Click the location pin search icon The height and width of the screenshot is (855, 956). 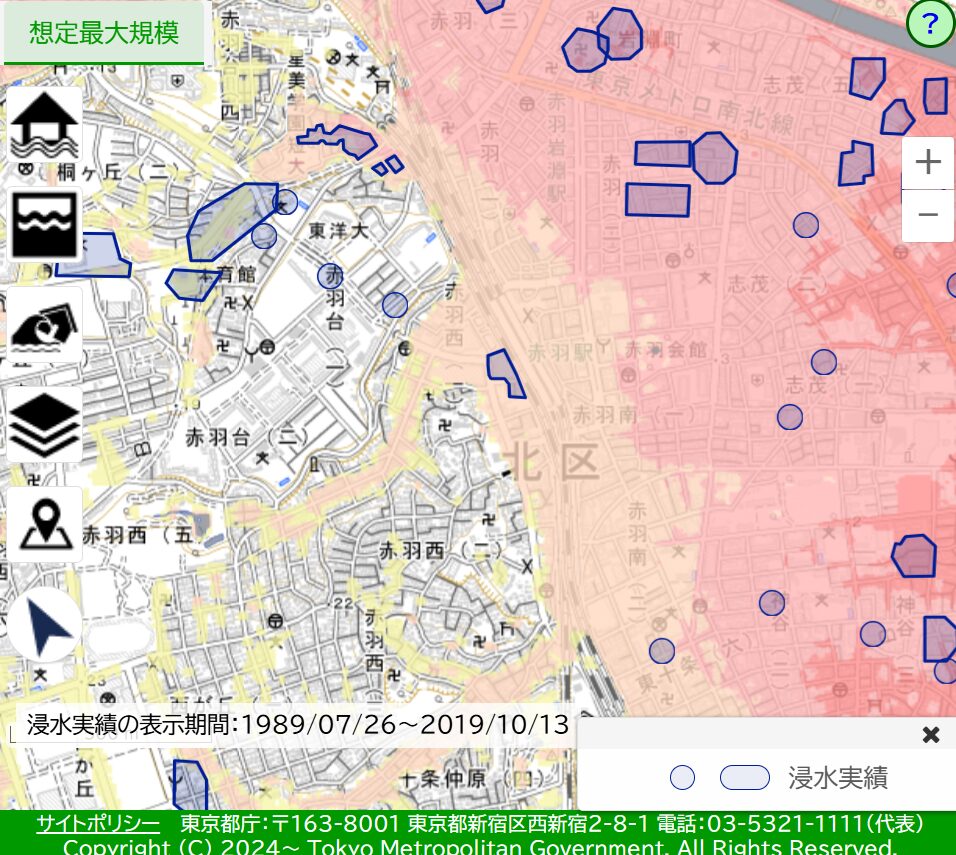coord(45,524)
